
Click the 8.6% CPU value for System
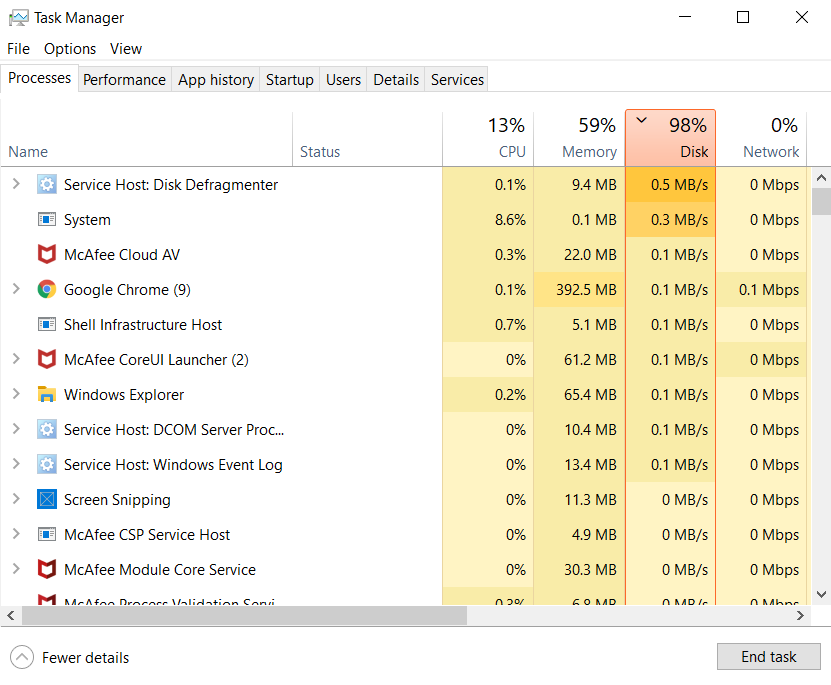tap(488, 219)
